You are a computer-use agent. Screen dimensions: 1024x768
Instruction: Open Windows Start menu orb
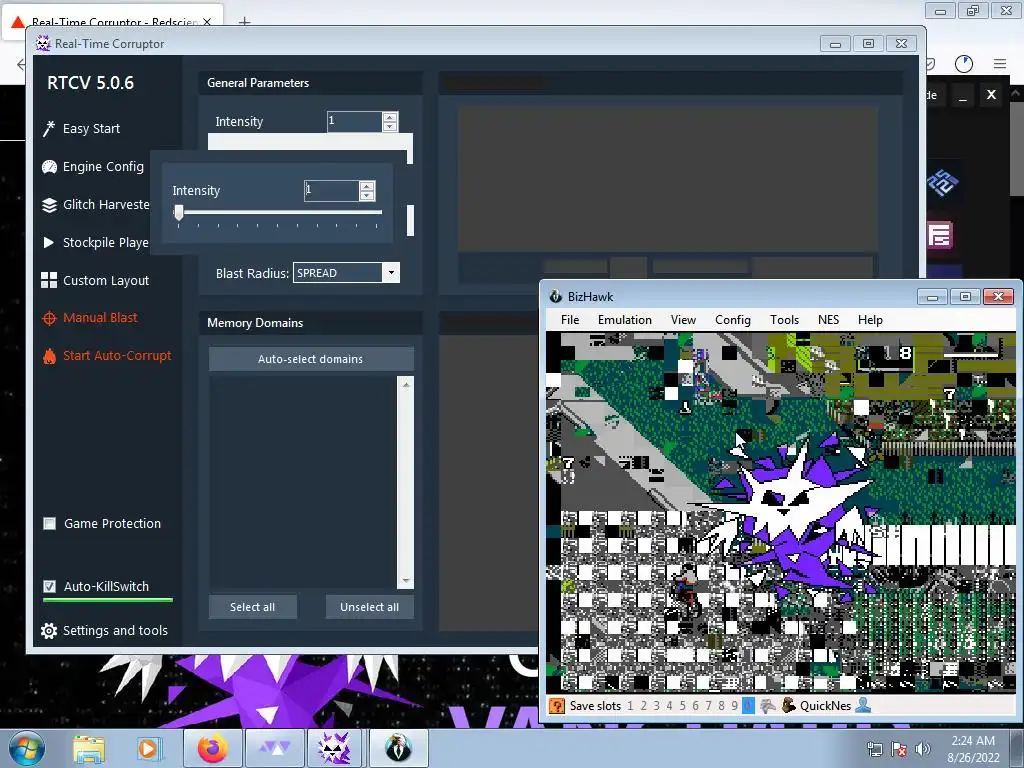(x=26, y=748)
